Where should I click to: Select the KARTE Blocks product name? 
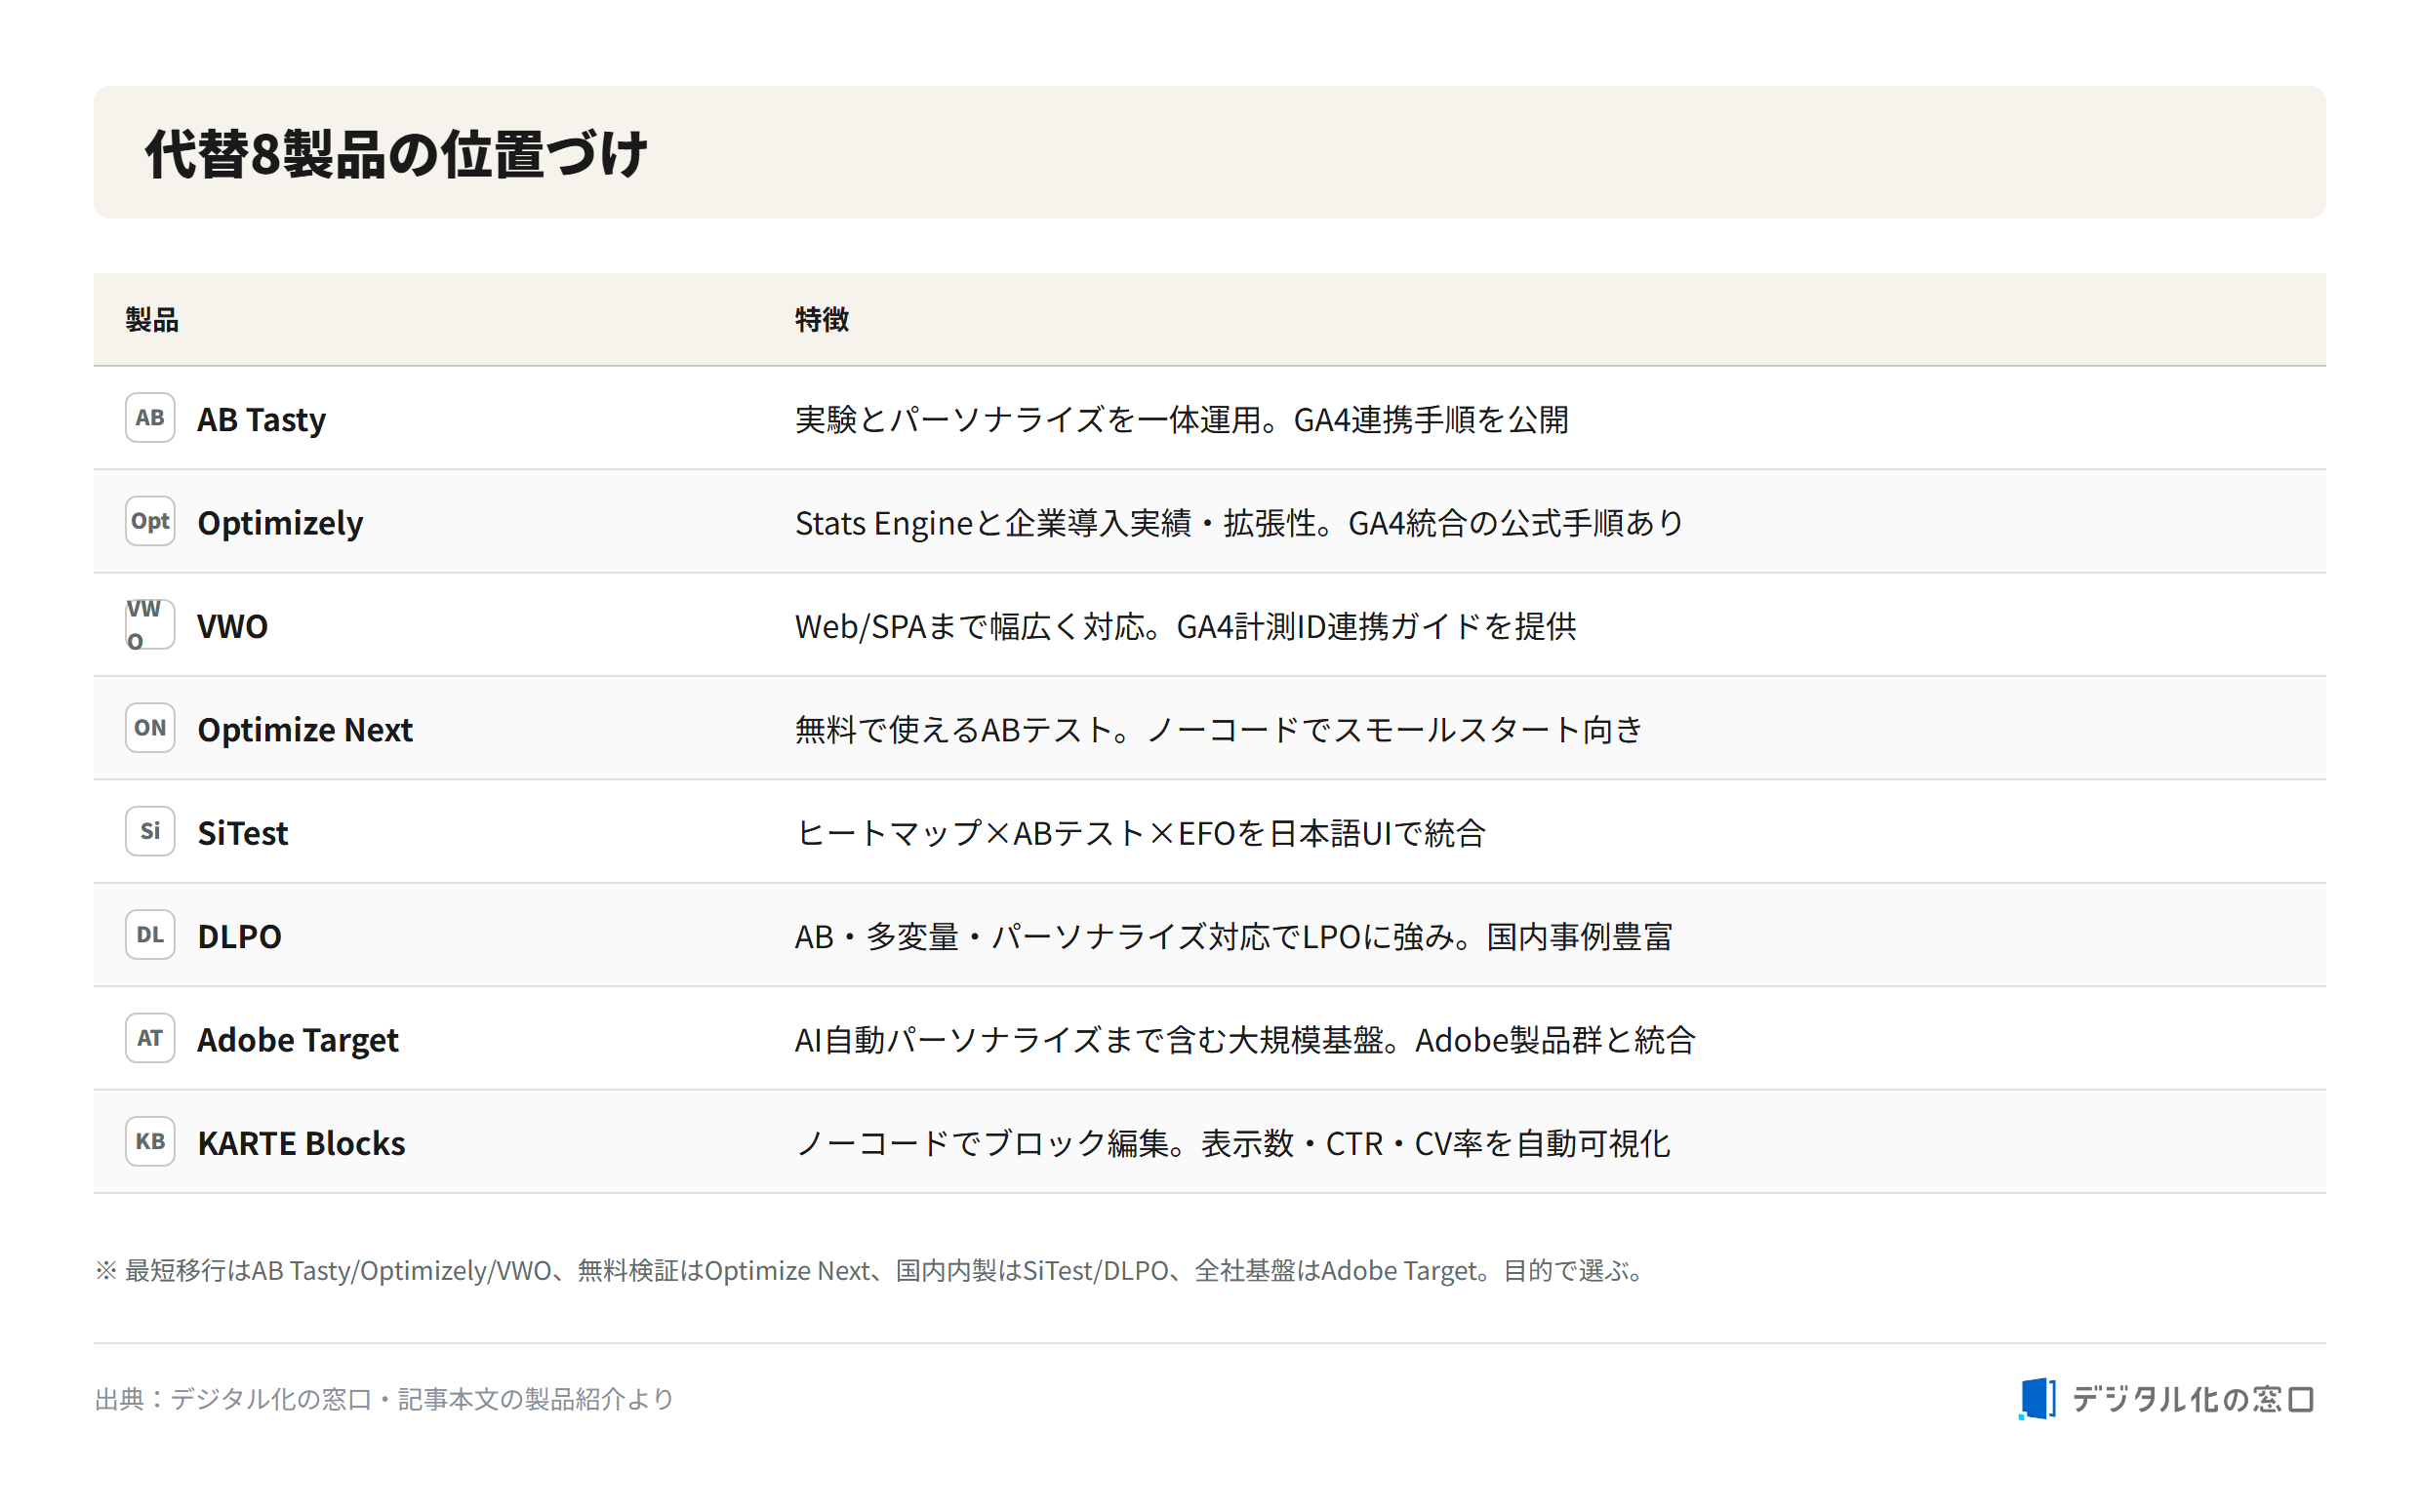pos(301,1143)
